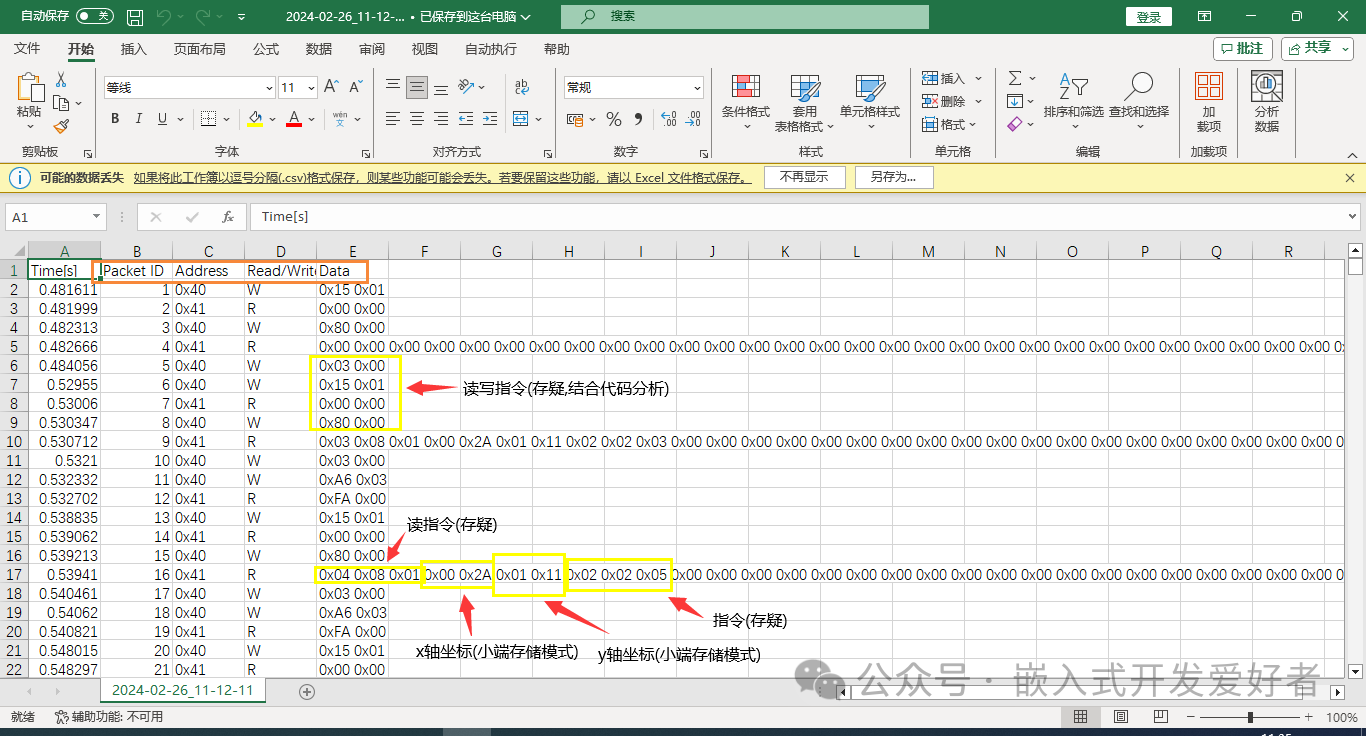Click the Undo arrow icon

(x=164, y=17)
